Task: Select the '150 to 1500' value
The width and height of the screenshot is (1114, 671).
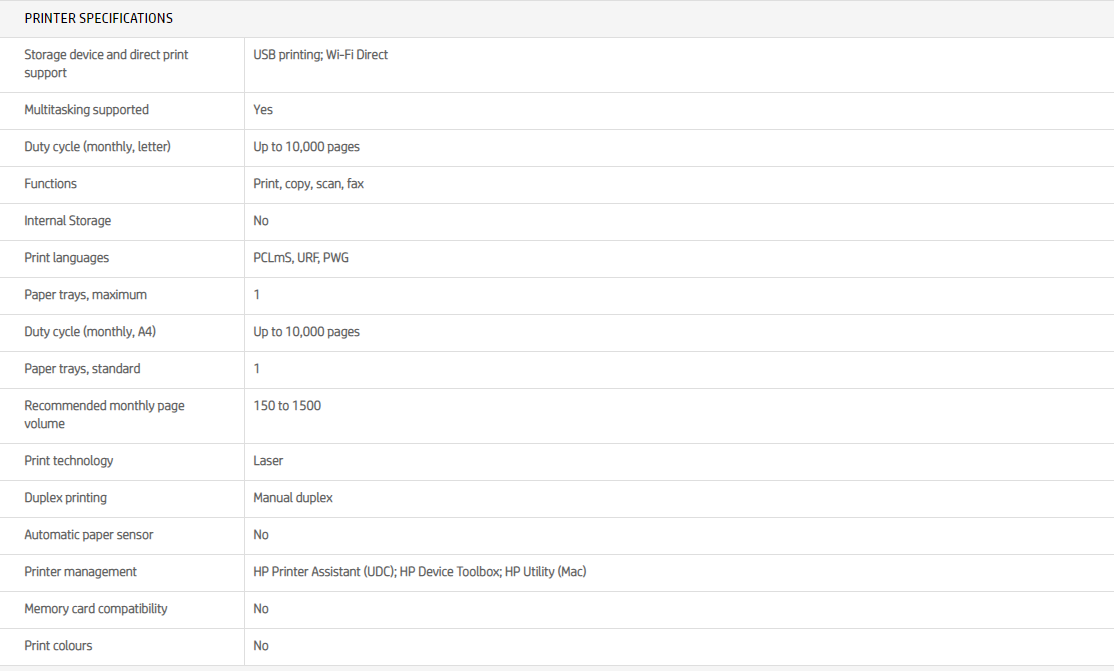Action: point(287,406)
